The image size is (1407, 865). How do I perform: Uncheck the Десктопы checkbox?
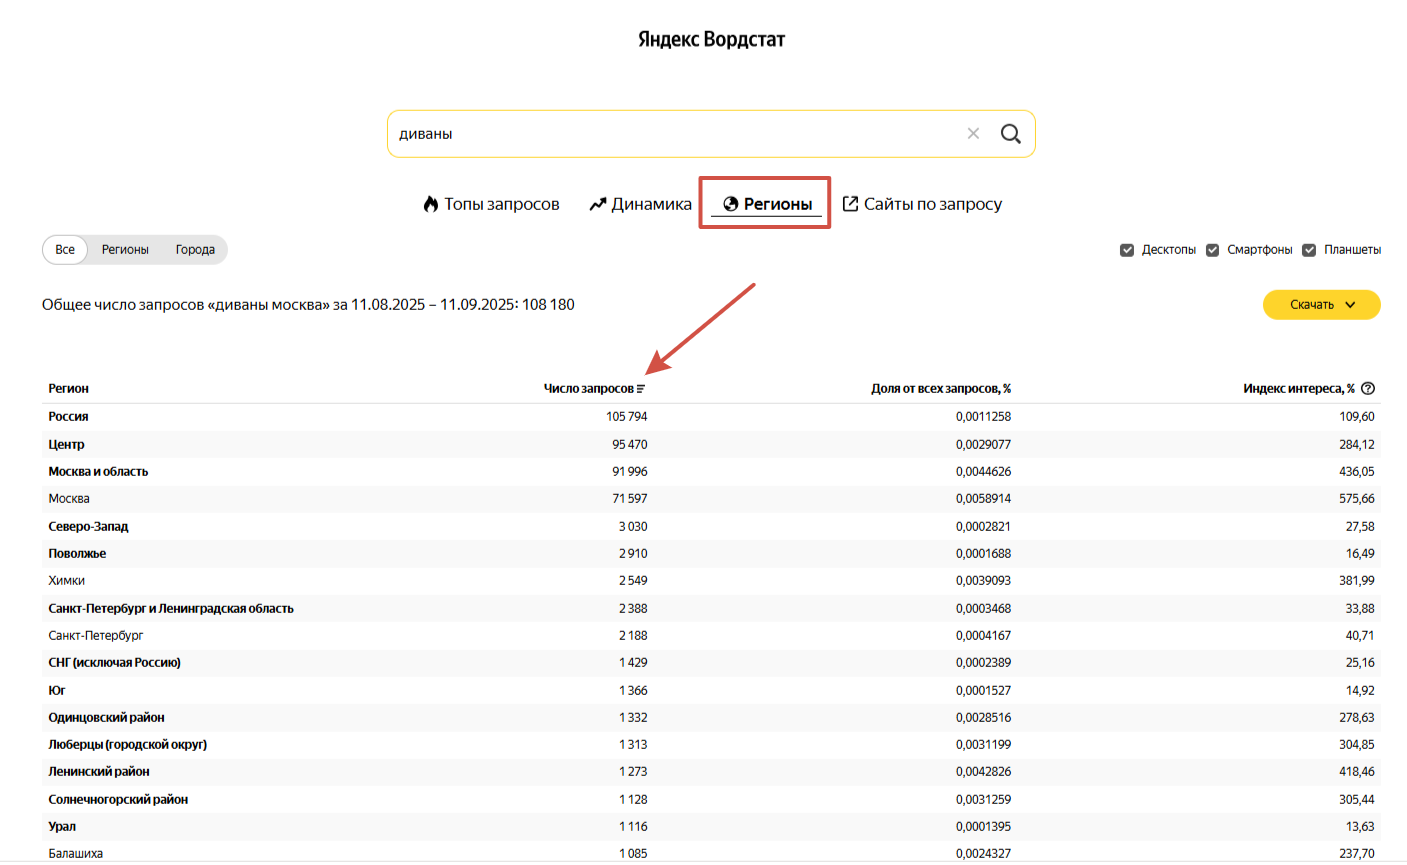[x=1128, y=249]
